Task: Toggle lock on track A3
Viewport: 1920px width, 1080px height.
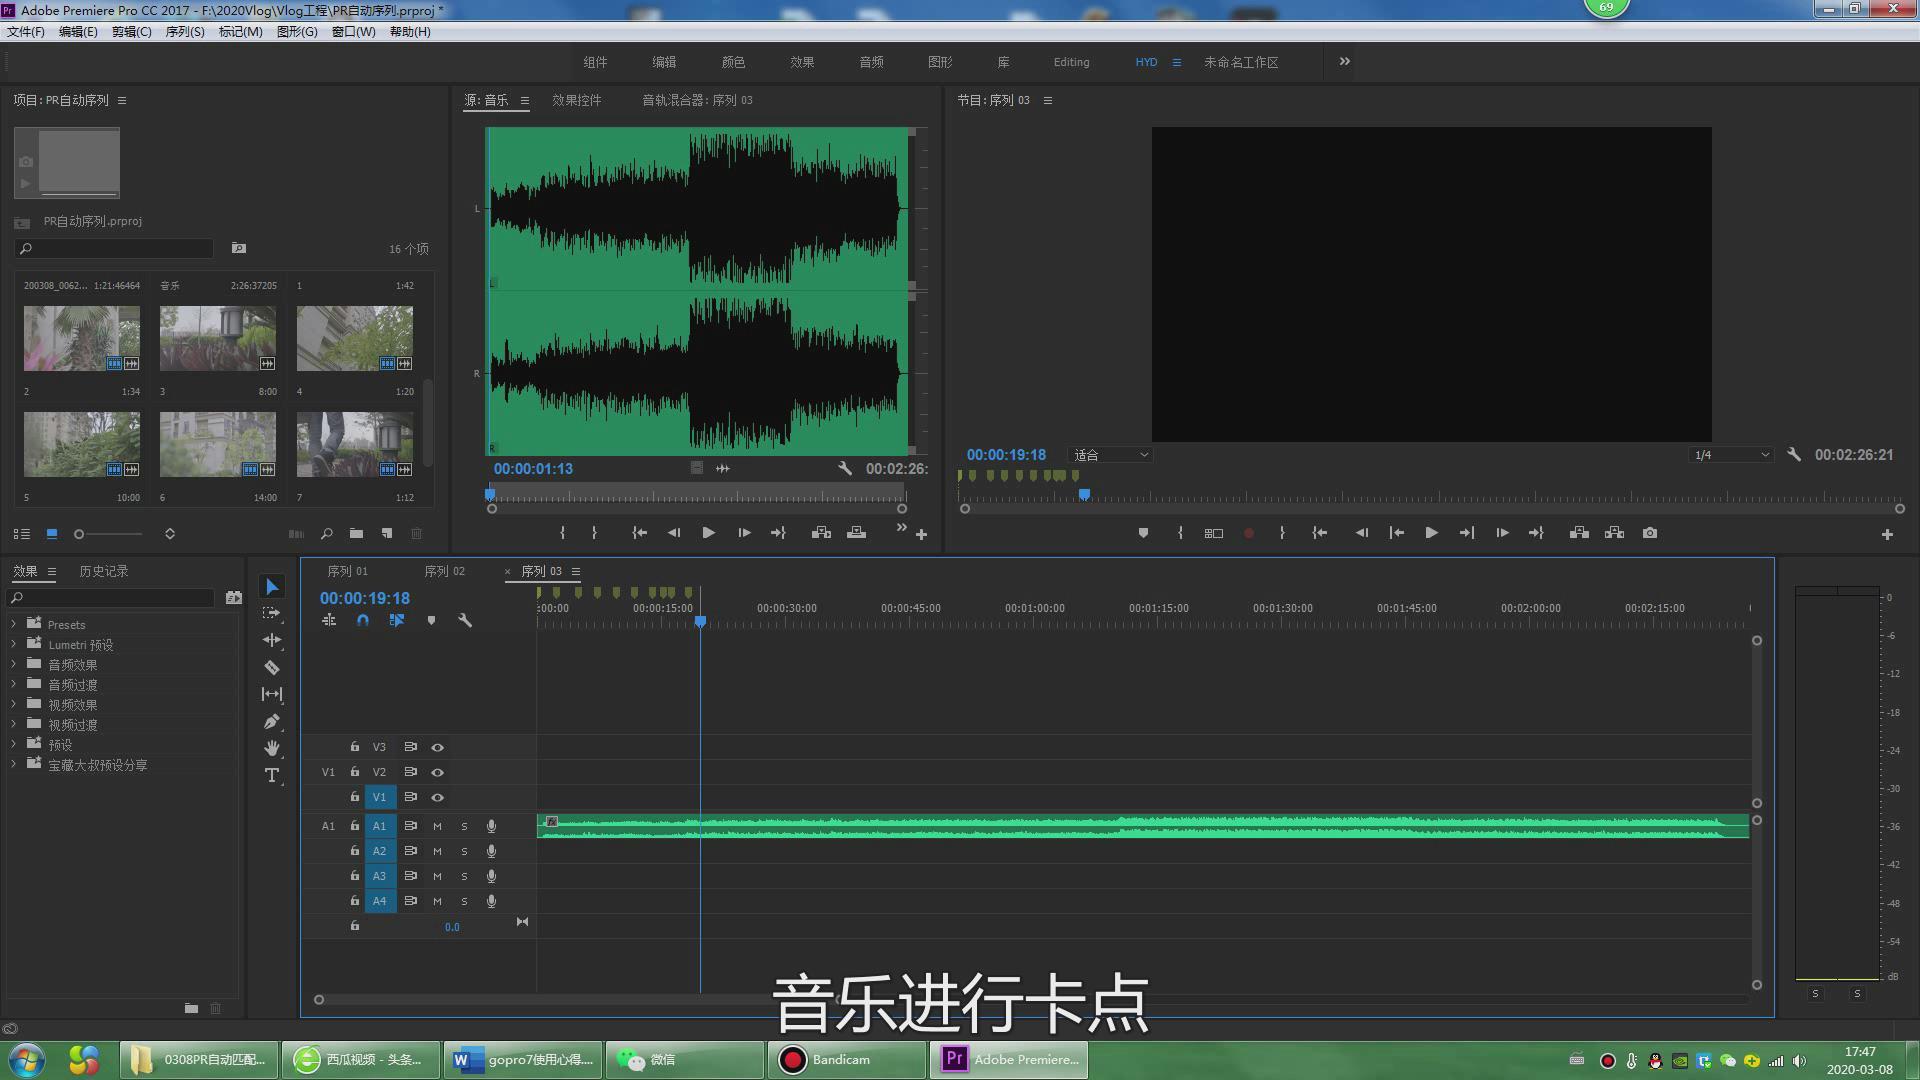Action: 354,876
